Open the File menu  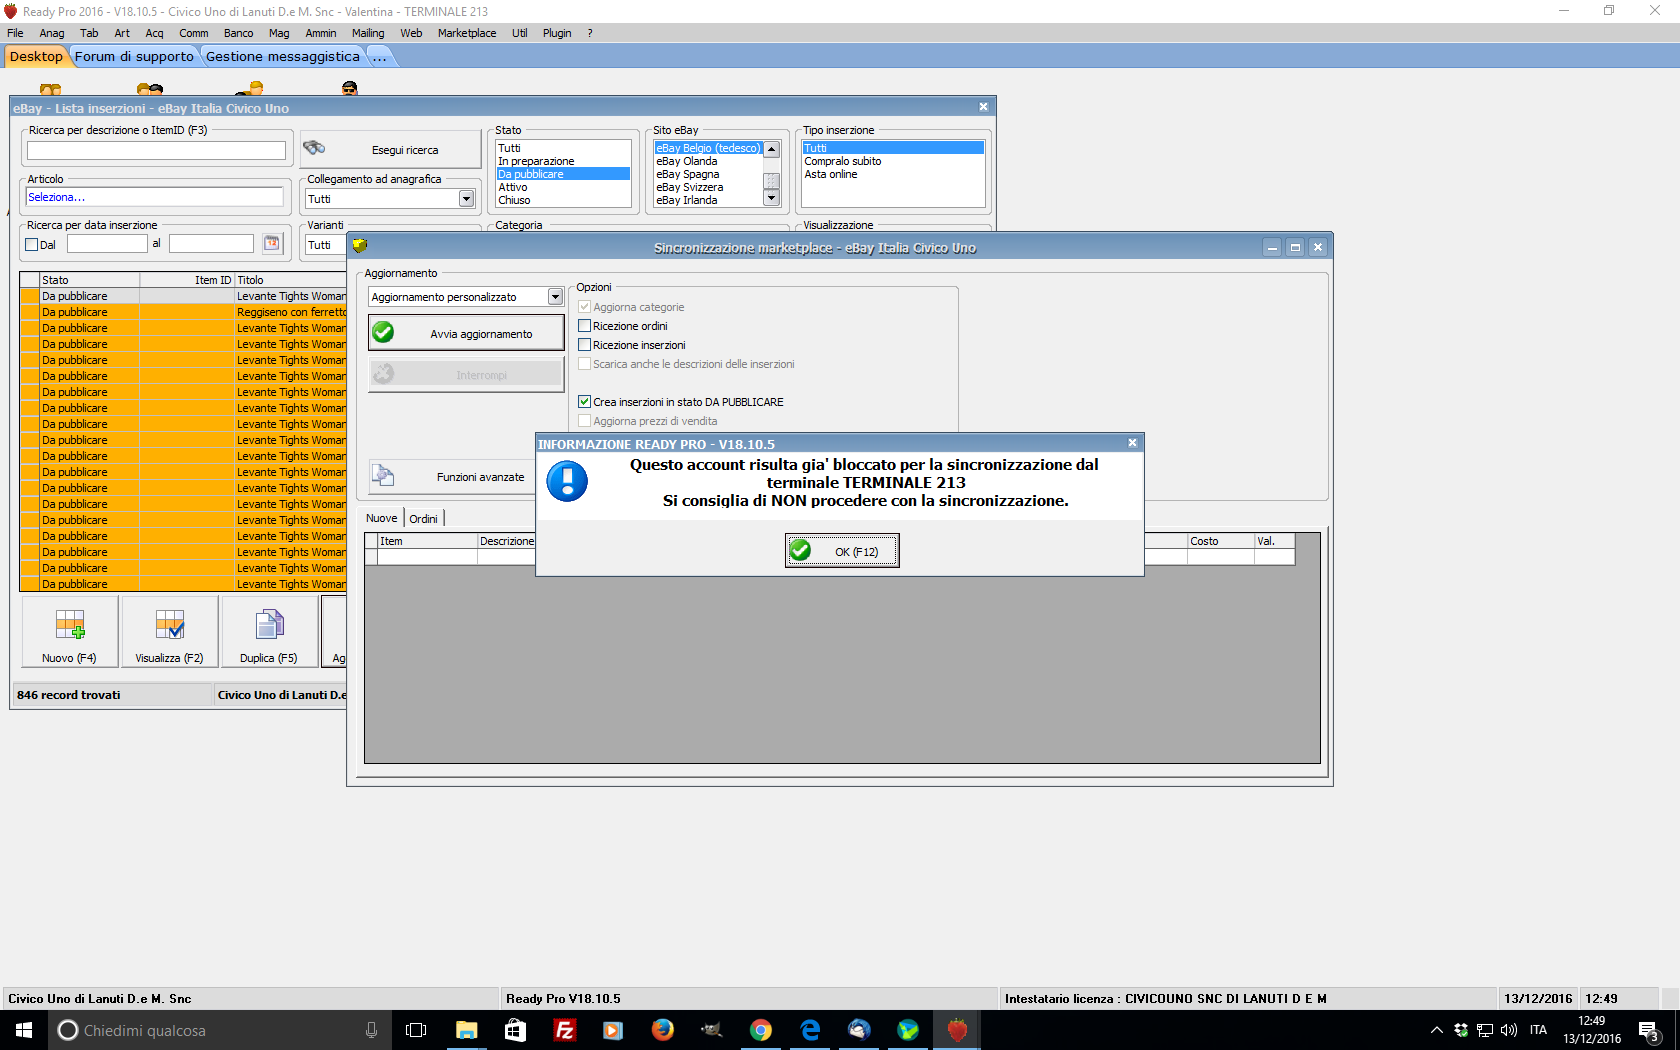click(15, 33)
